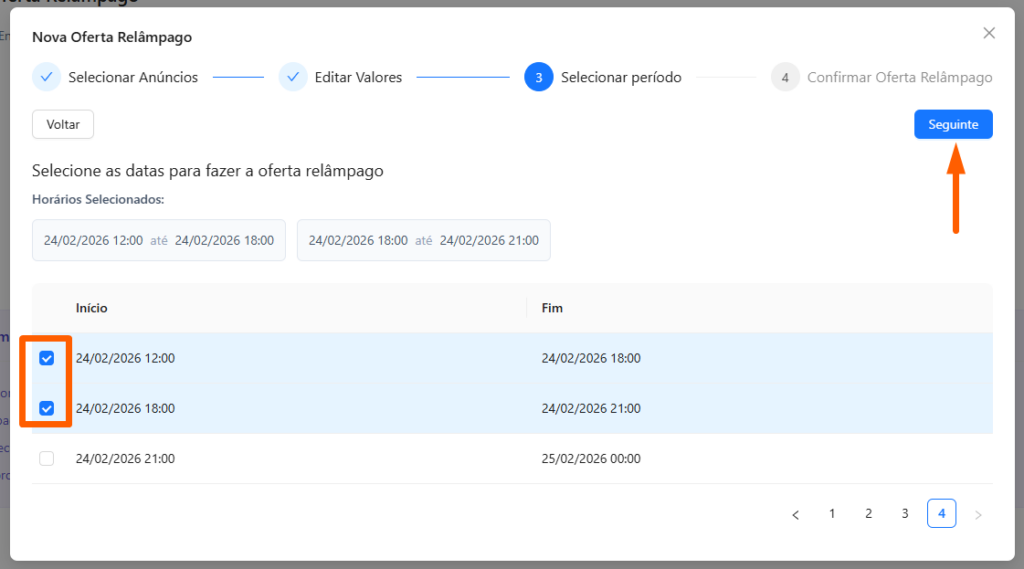Click the next page right arrow
The width and height of the screenshot is (1024, 569).
[x=978, y=514]
